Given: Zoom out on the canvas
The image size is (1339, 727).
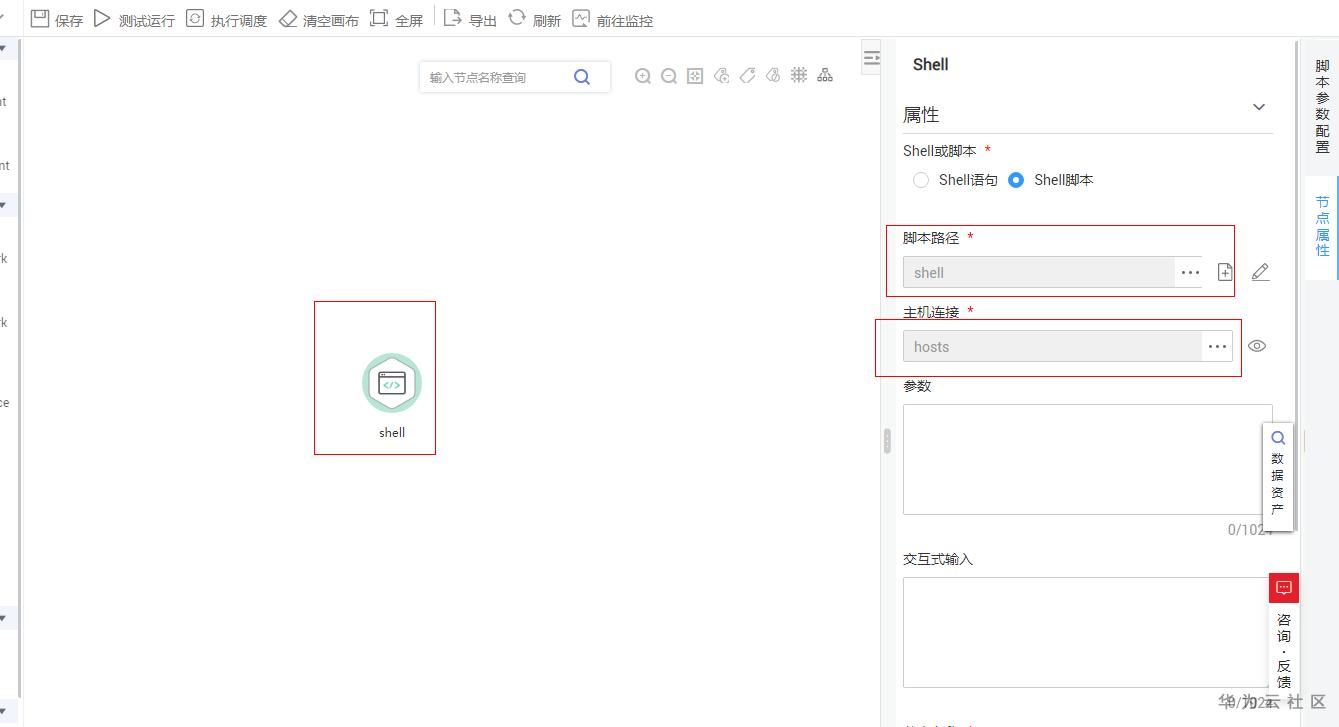Looking at the screenshot, I should 669,76.
